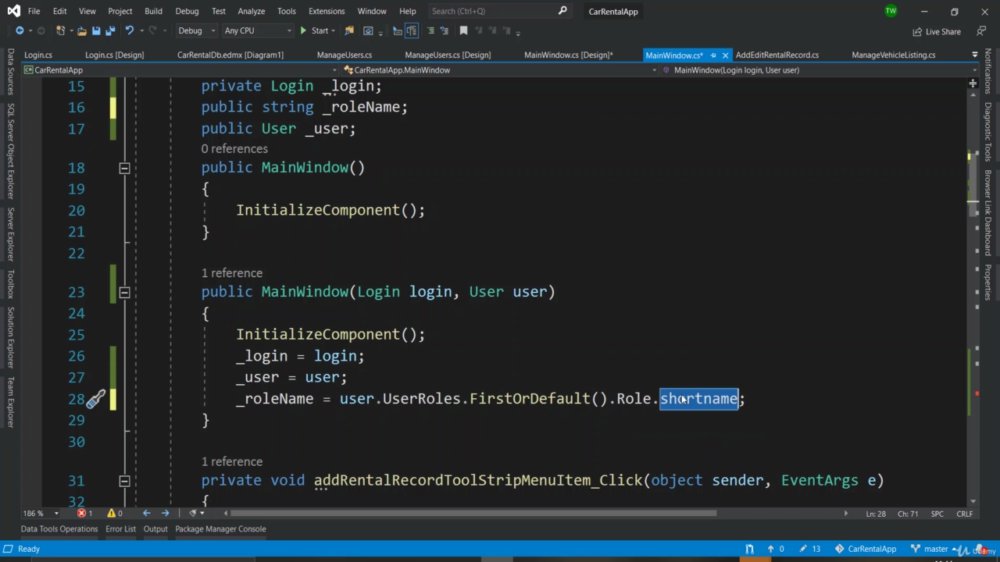Click the pending changes pencil count in status bar
This screenshot has height=562, width=1000.
coord(810,549)
